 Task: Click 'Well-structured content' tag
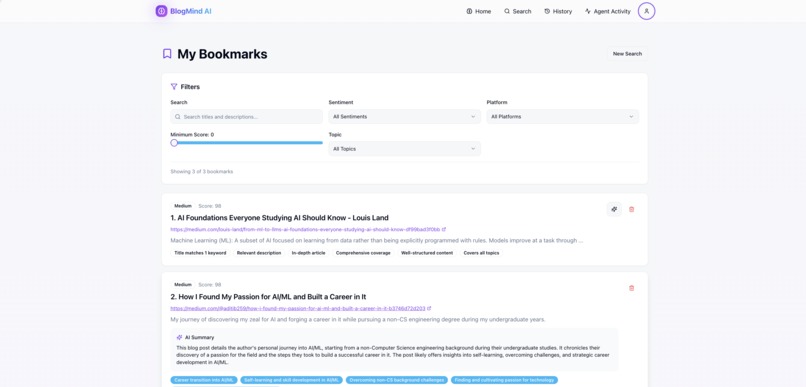coord(427,253)
